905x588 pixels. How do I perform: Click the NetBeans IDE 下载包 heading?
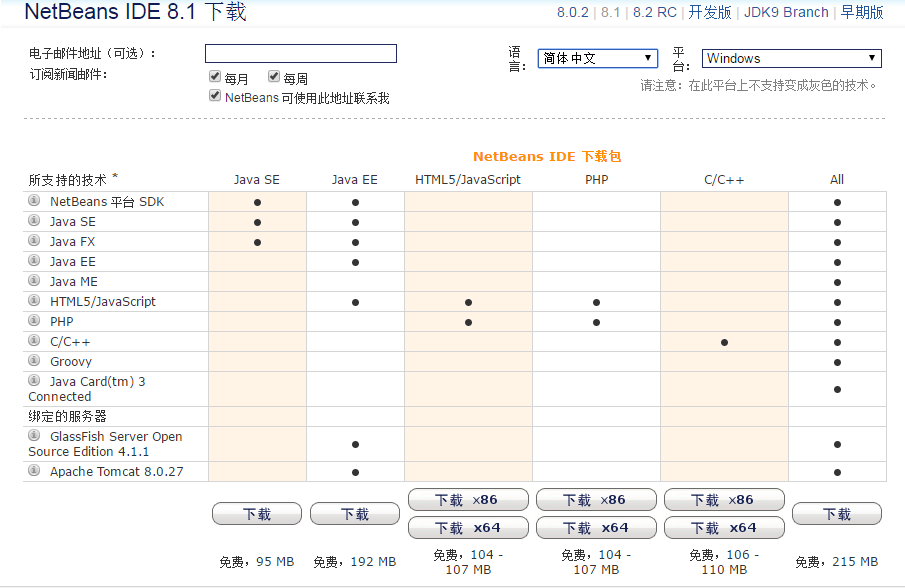pyautogui.click(x=547, y=156)
